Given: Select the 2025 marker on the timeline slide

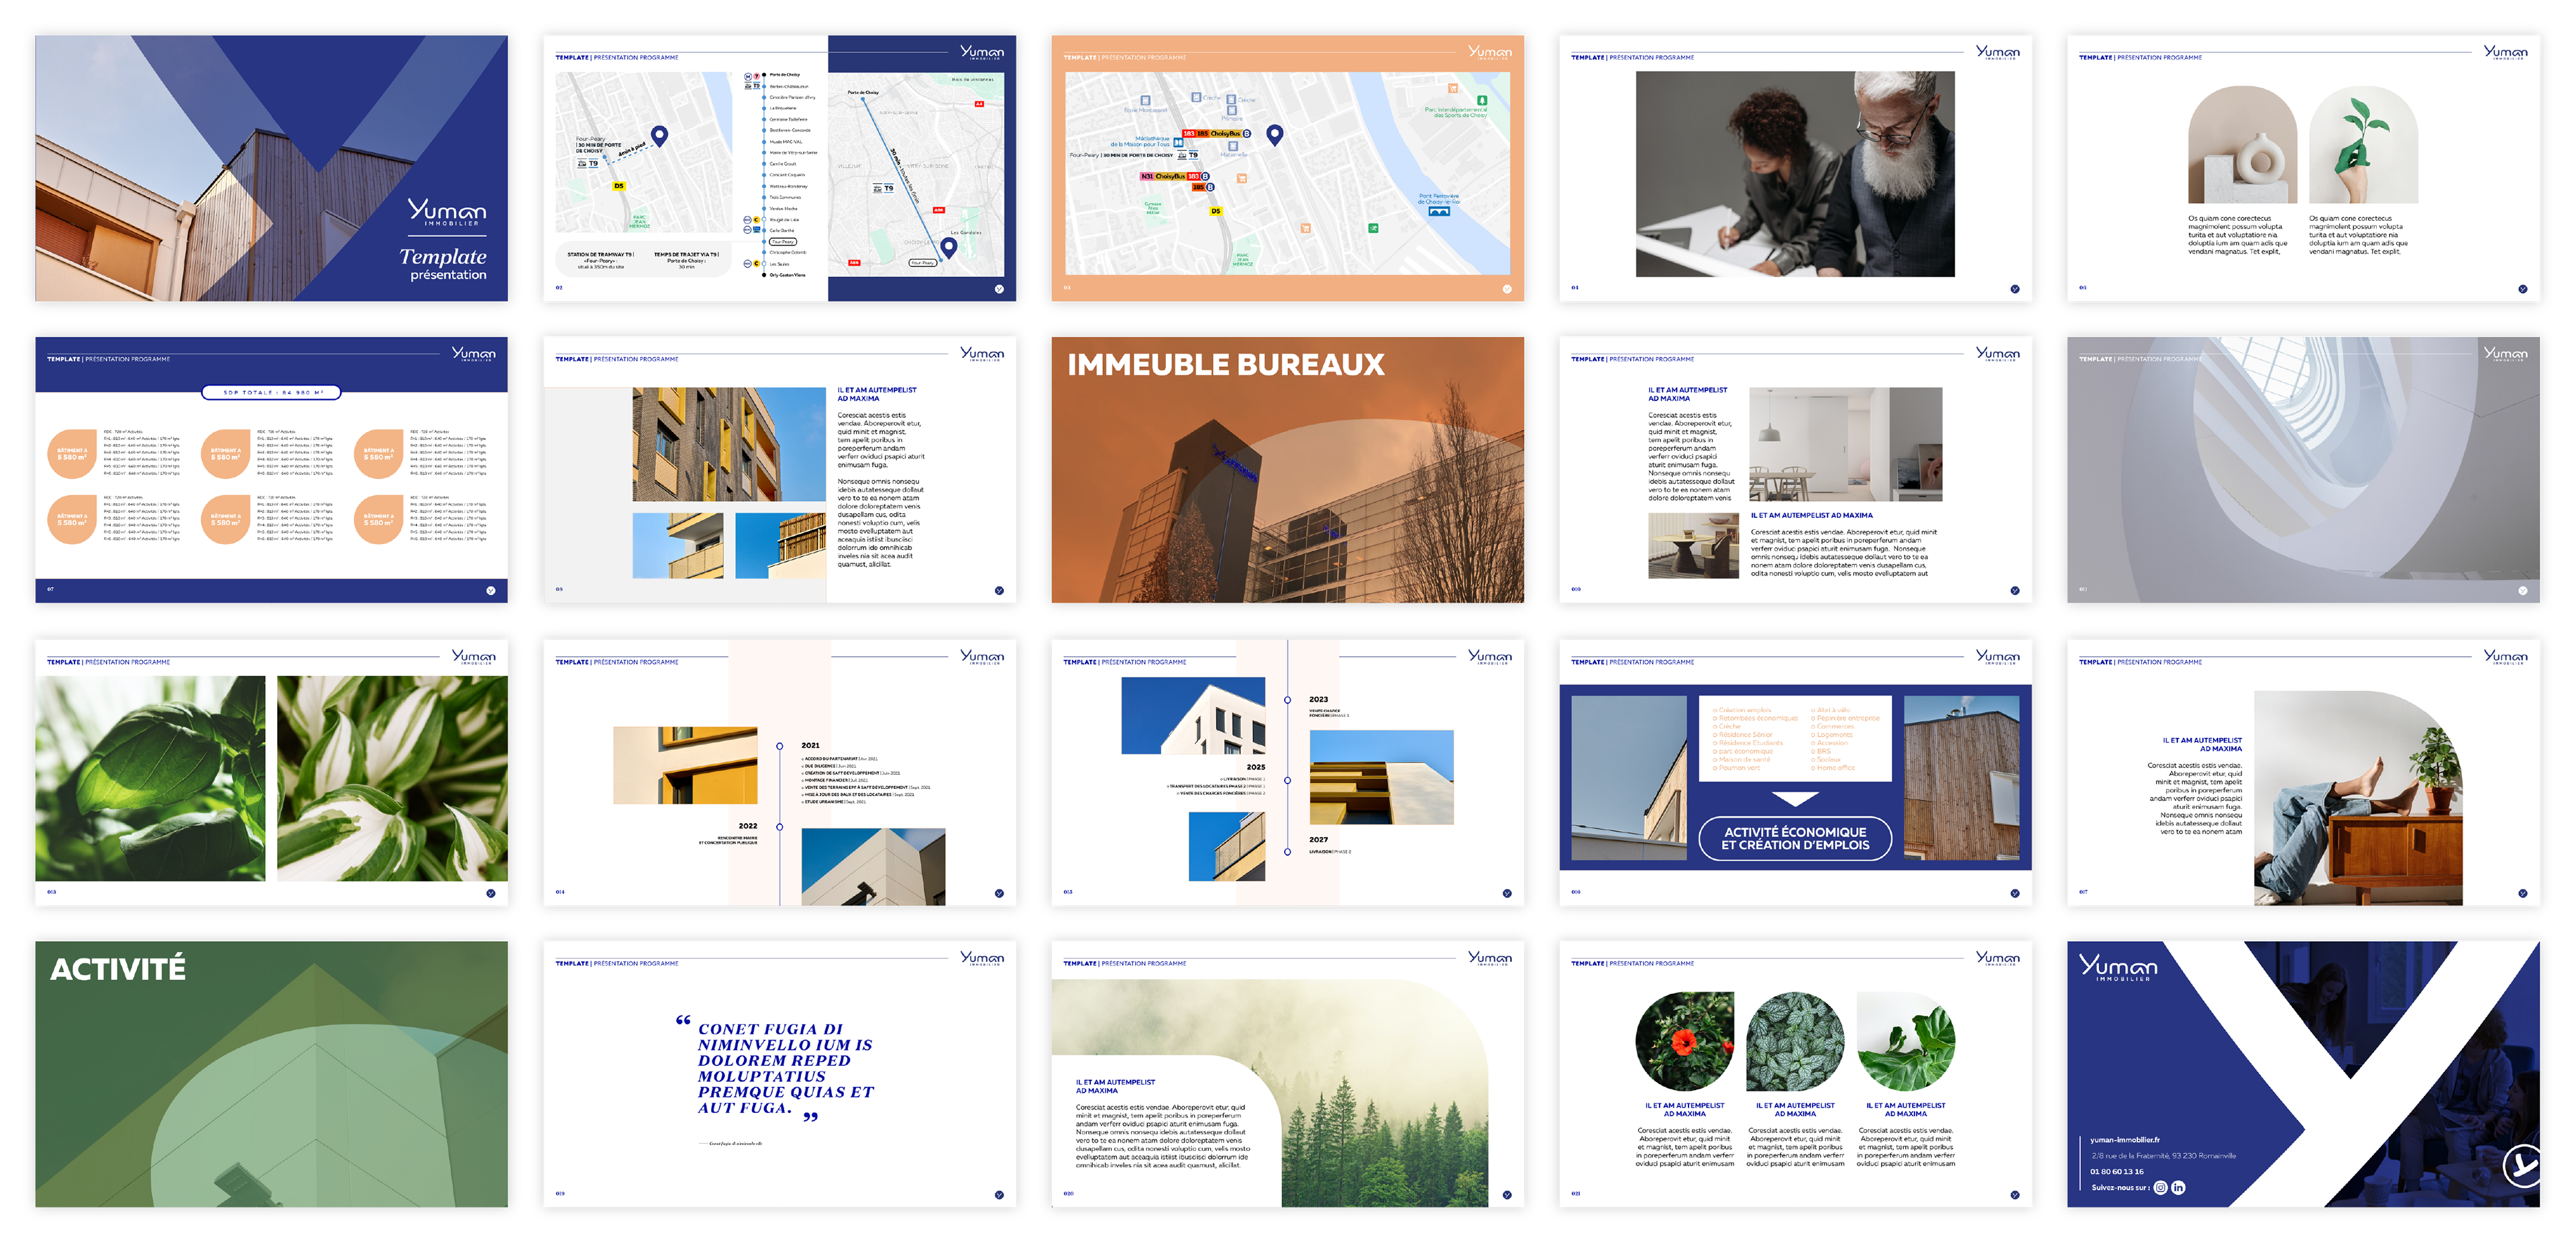Looking at the screenshot, I should (x=1287, y=780).
